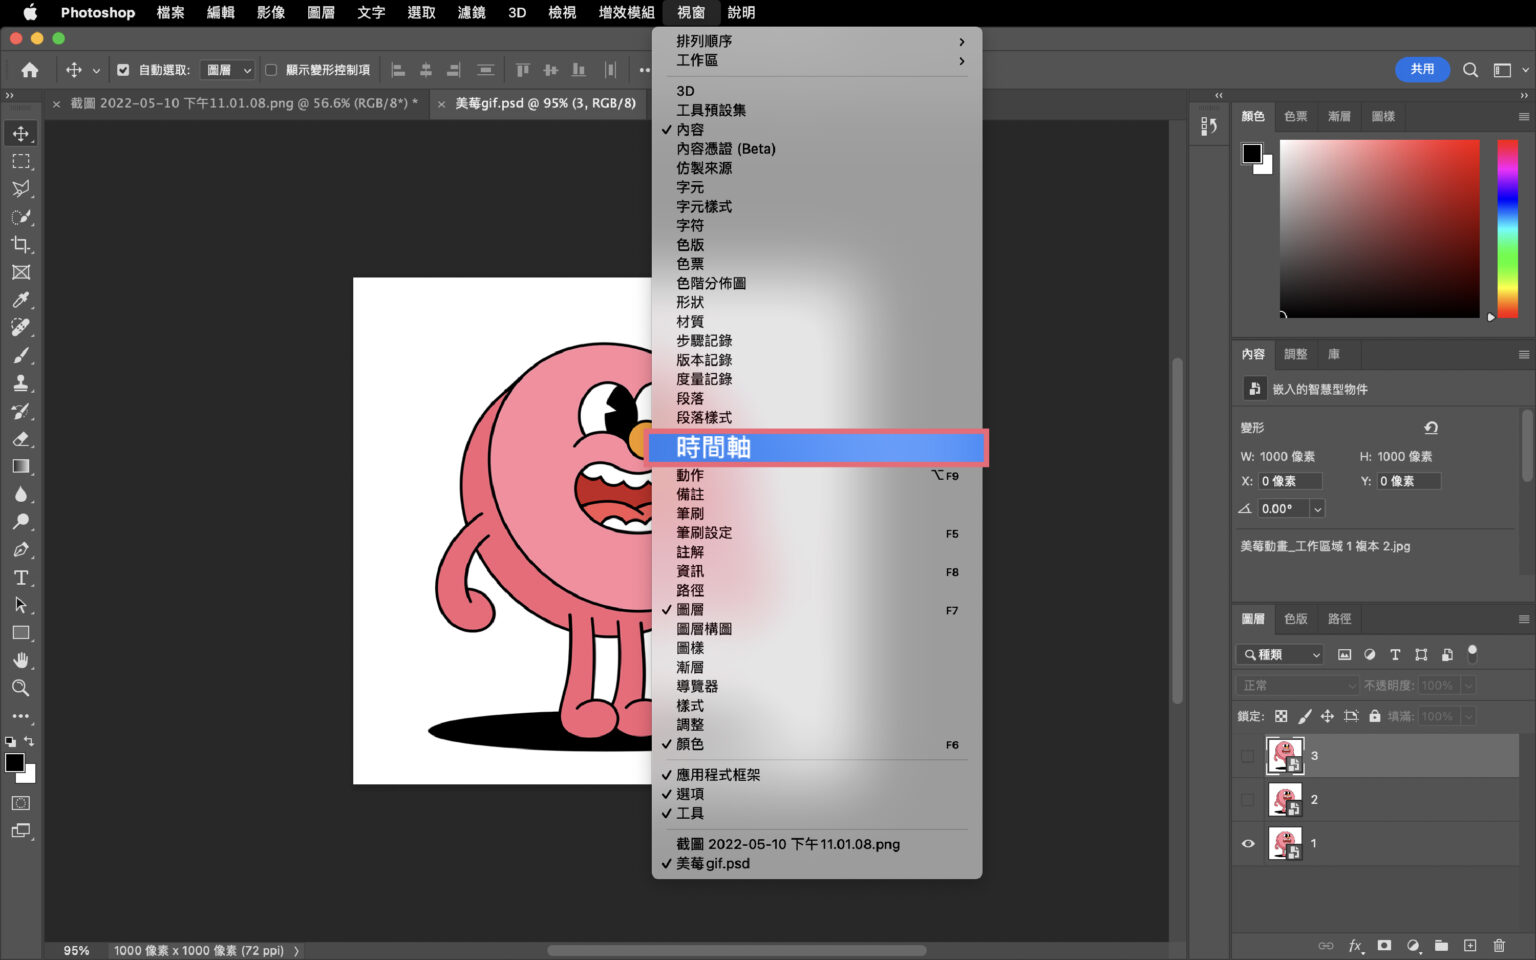Viewport: 1536px width, 960px height.
Task: Select the Horizontal Type tool
Action: pyautogui.click(x=21, y=577)
